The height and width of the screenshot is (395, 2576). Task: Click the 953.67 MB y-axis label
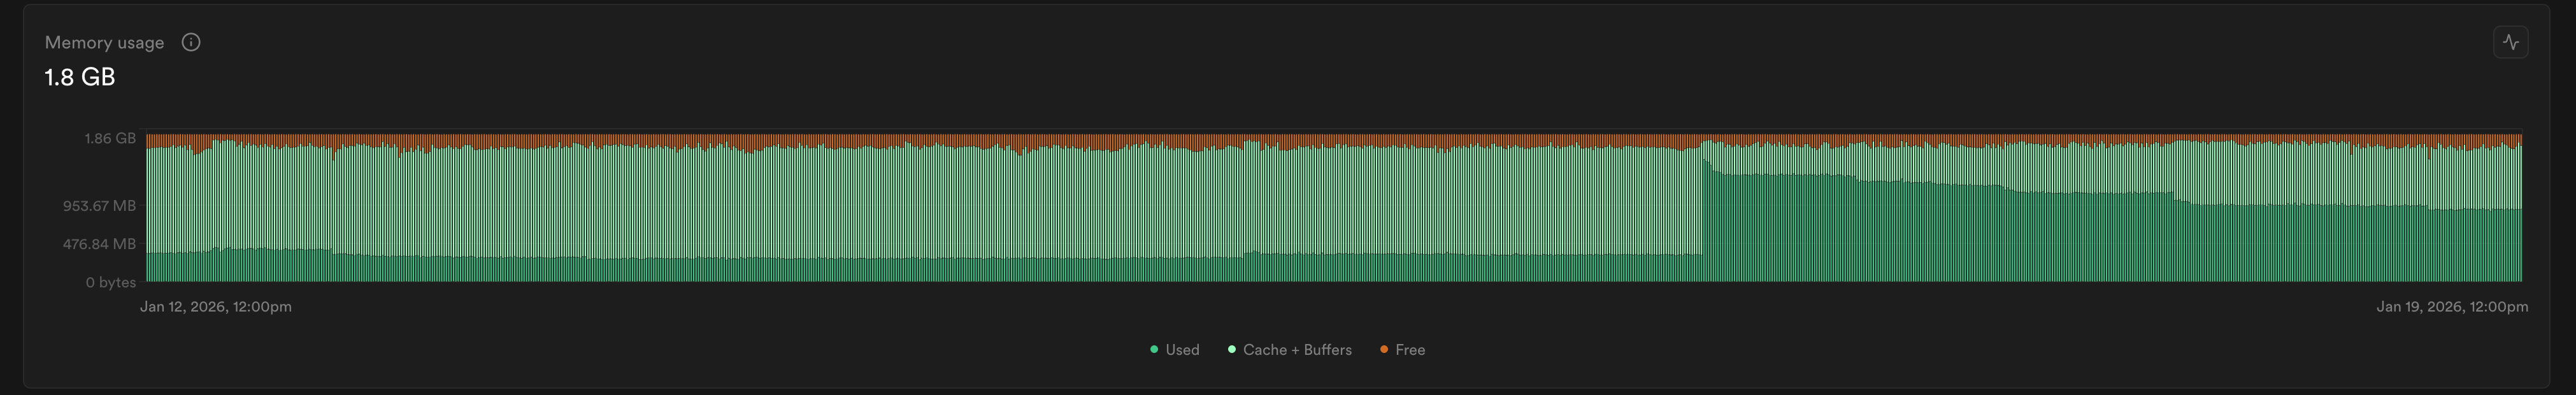point(99,206)
